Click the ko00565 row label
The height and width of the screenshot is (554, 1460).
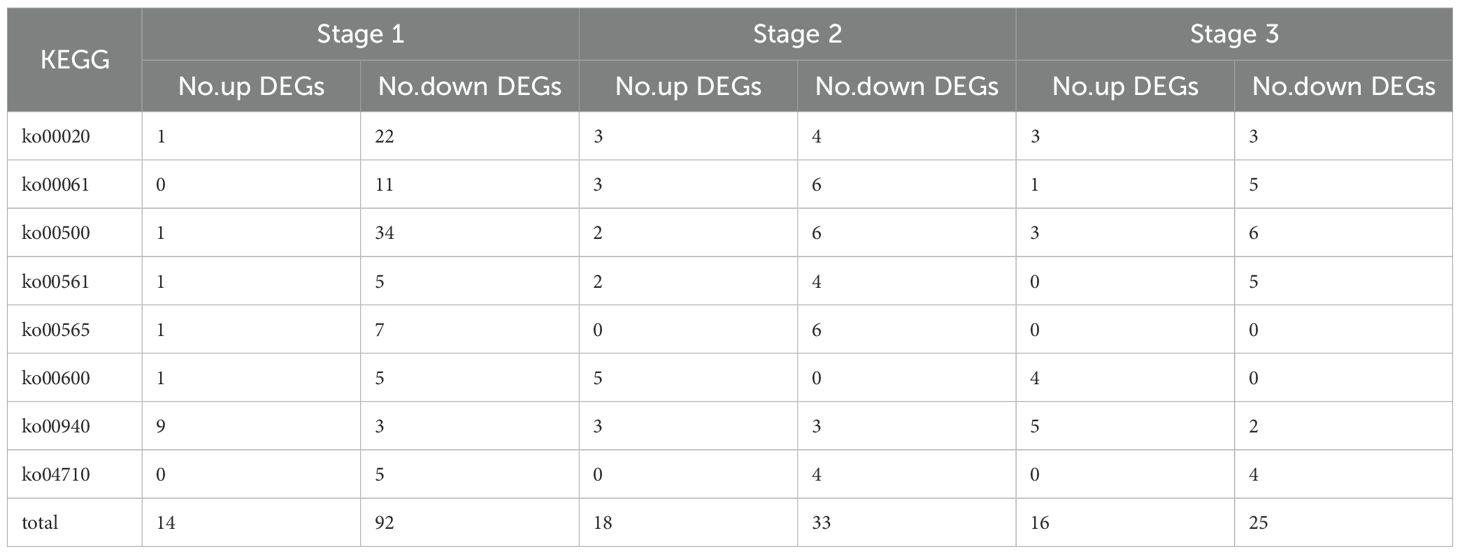tap(56, 330)
